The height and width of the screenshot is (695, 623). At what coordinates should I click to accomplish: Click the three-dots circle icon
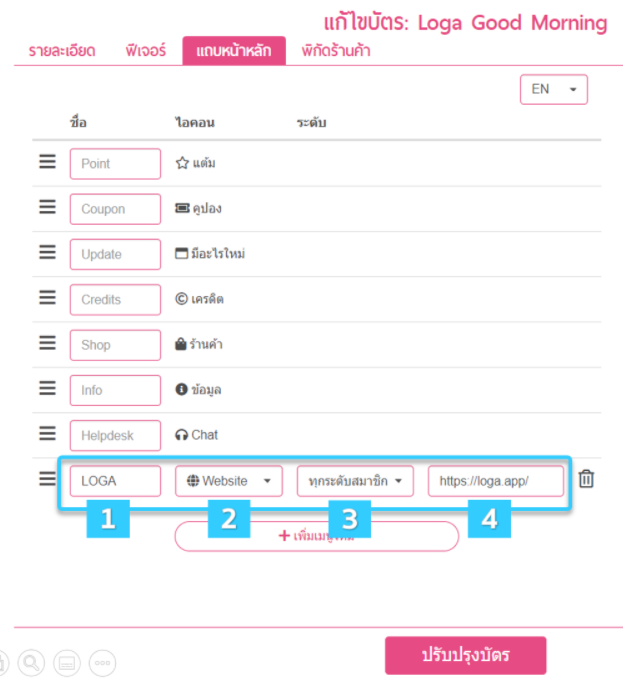[102, 663]
